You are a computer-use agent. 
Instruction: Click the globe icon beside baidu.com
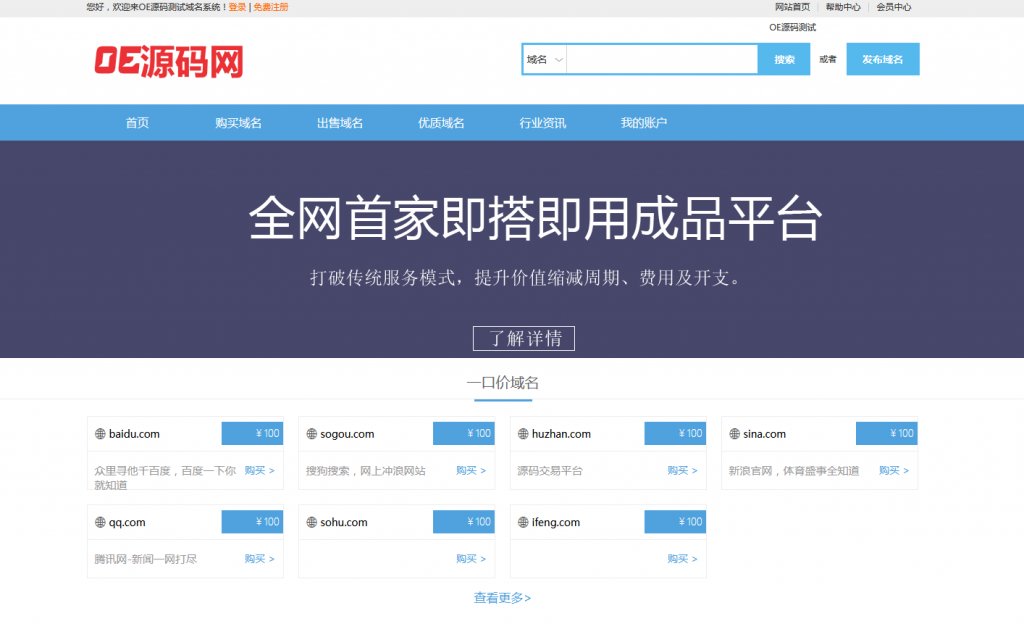point(99,433)
